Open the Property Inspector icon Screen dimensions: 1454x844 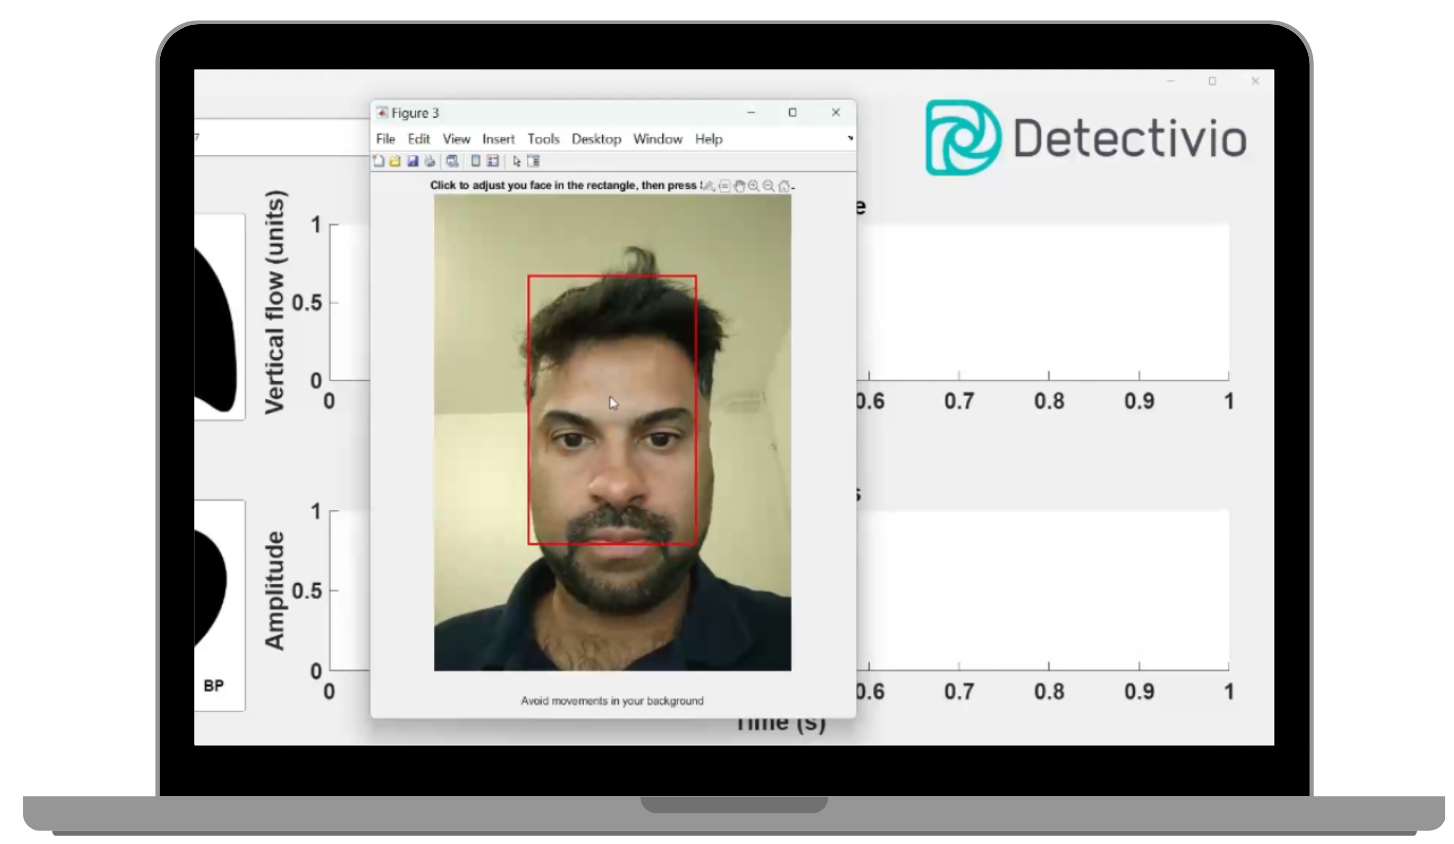coord(533,161)
